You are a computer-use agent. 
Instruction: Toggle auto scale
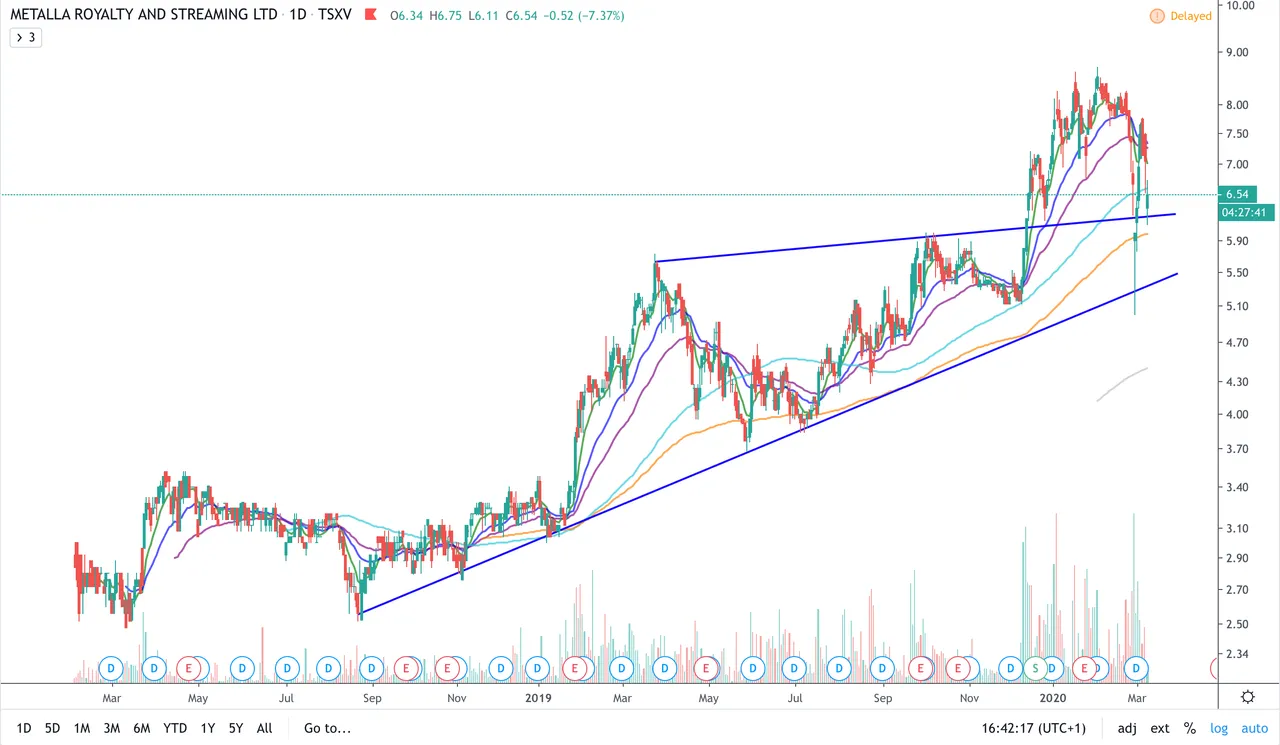pyautogui.click(x=1254, y=728)
